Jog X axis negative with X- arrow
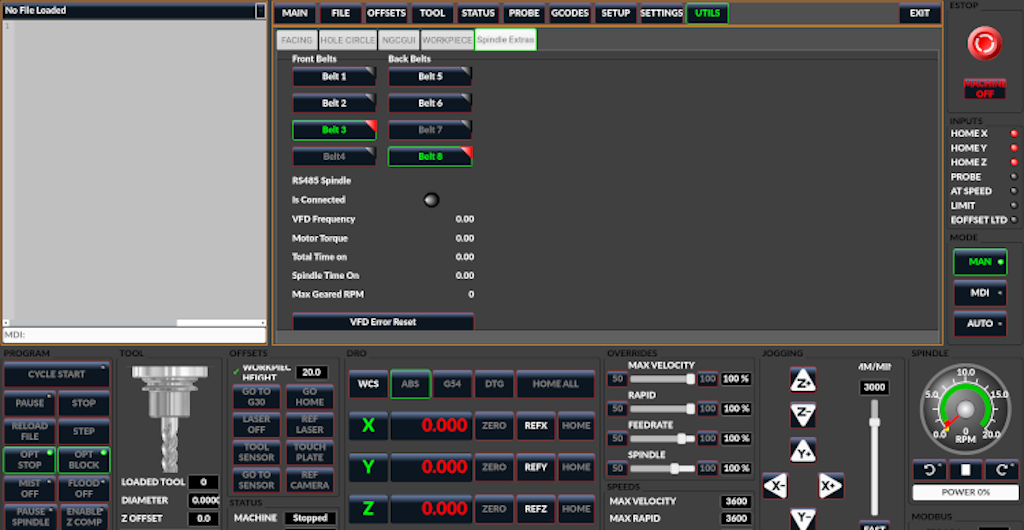The image size is (1024, 530). pyautogui.click(x=777, y=486)
